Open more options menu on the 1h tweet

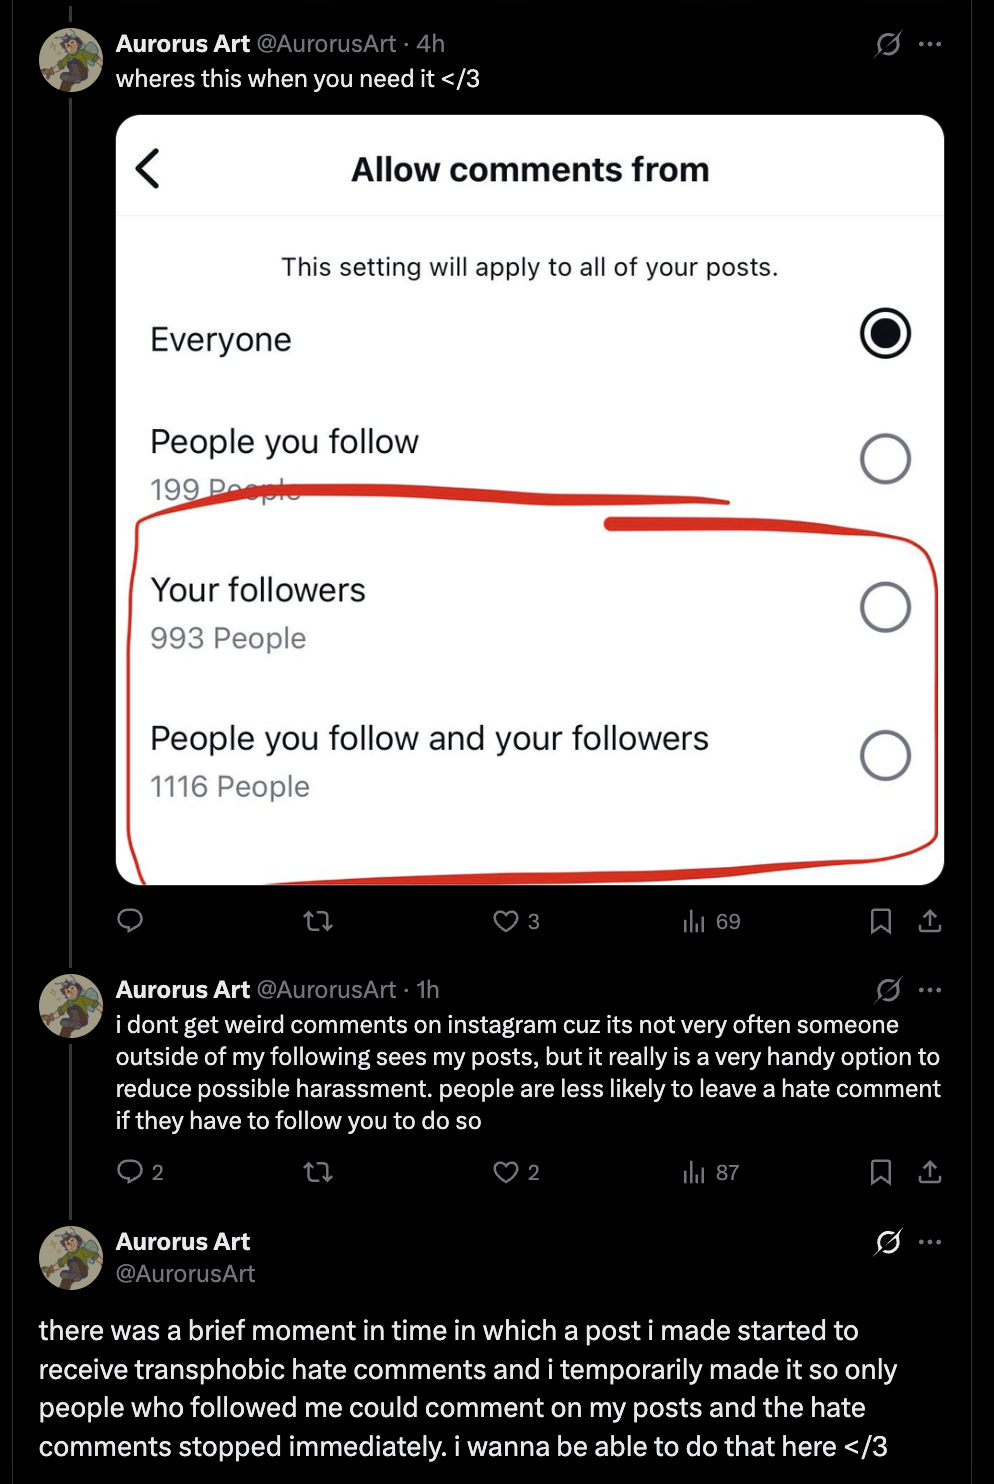930,990
